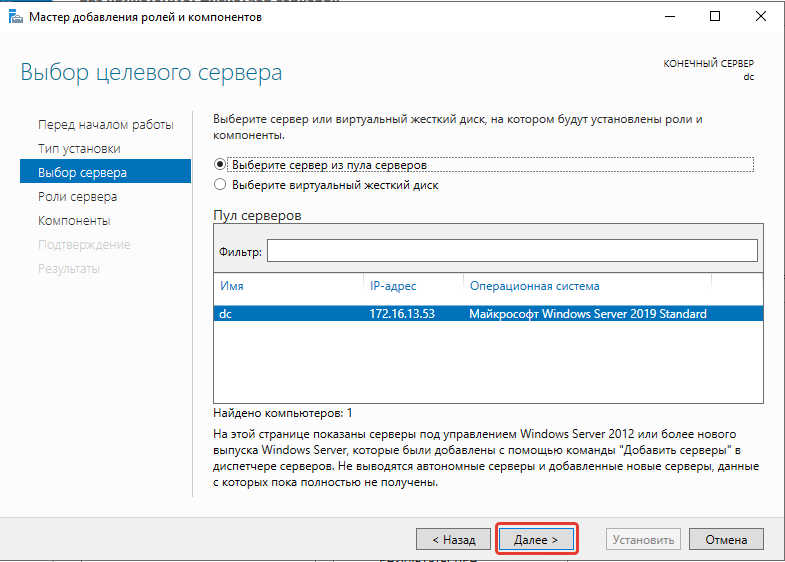This screenshot has height=562, width=785.
Task: Go to the 'Тип установки' step
Action: pyautogui.click(x=79, y=149)
